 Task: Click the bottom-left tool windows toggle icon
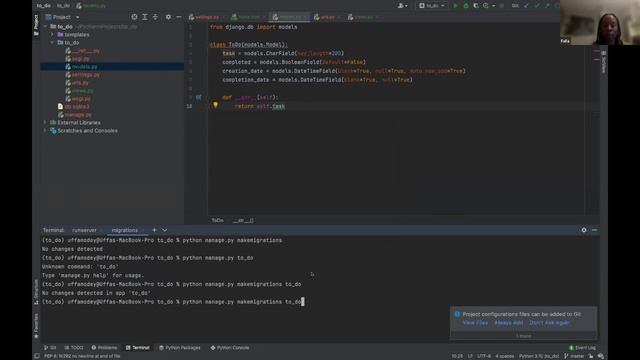(x=37, y=356)
